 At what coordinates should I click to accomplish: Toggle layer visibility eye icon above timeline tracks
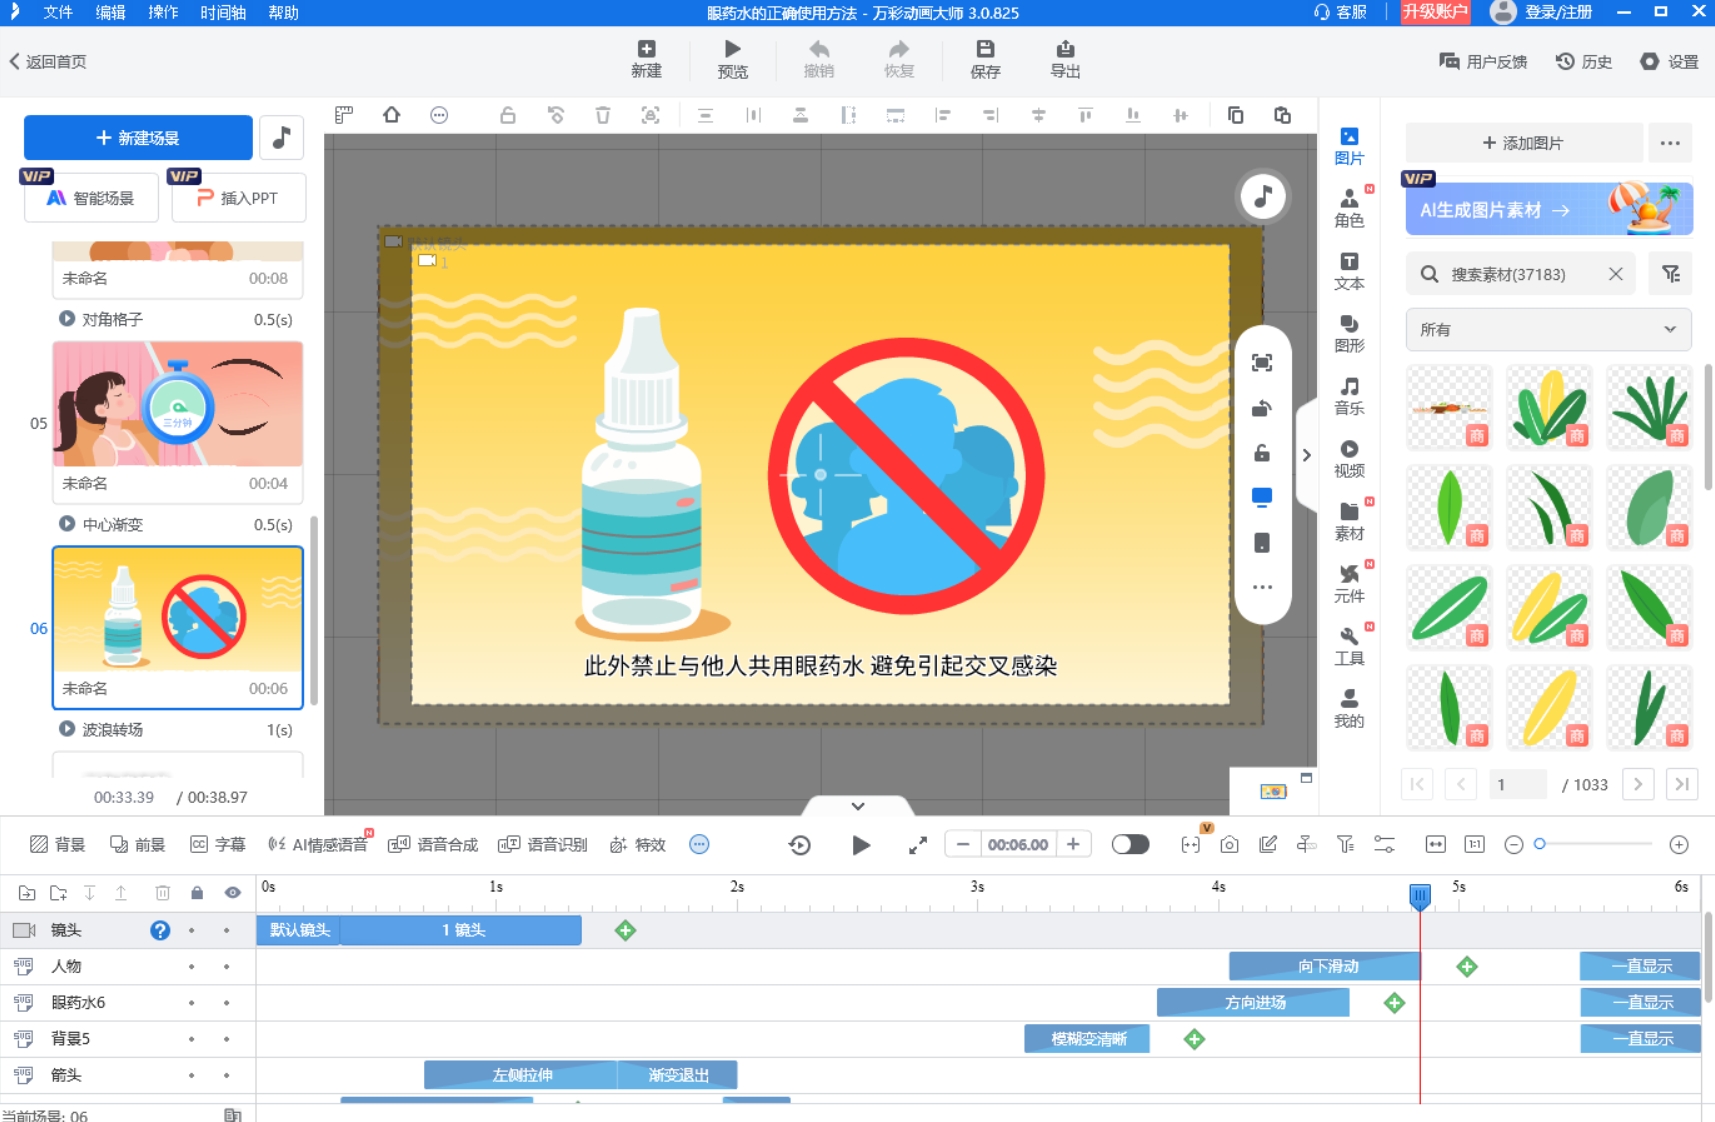(x=232, y=893)
